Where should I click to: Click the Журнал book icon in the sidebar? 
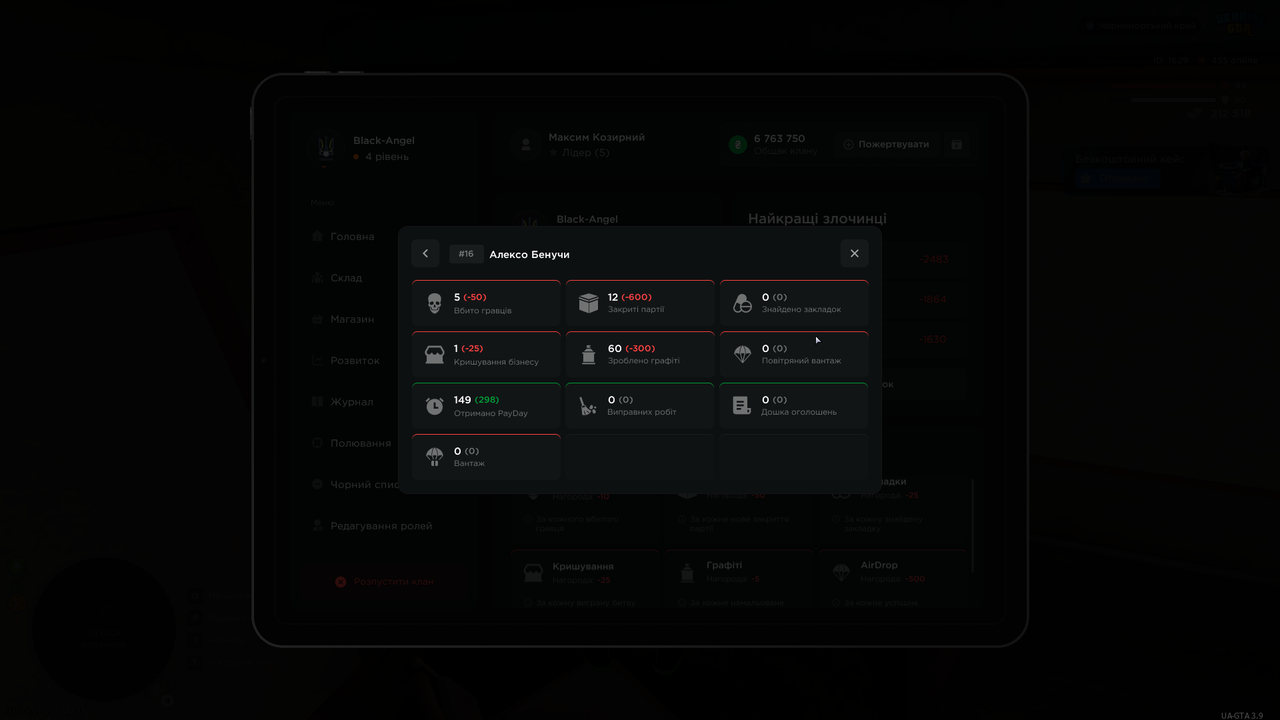point(317,402)
